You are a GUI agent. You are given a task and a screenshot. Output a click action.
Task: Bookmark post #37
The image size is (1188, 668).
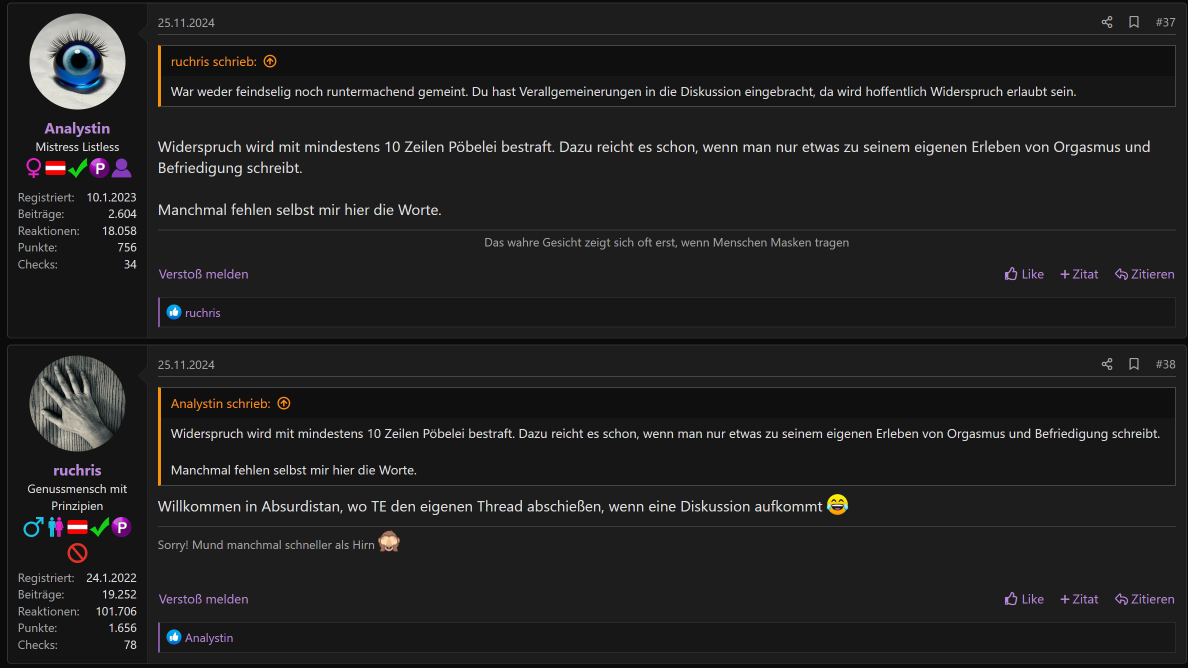1133,23
